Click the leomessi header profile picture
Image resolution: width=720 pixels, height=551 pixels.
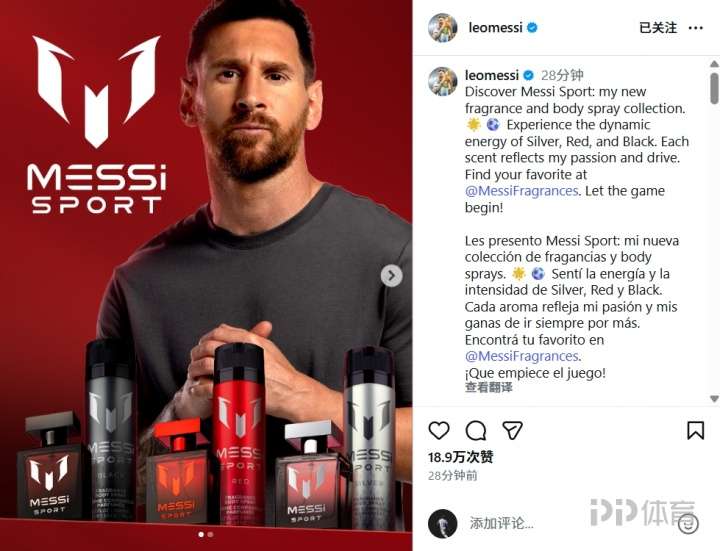pos(443,28)
